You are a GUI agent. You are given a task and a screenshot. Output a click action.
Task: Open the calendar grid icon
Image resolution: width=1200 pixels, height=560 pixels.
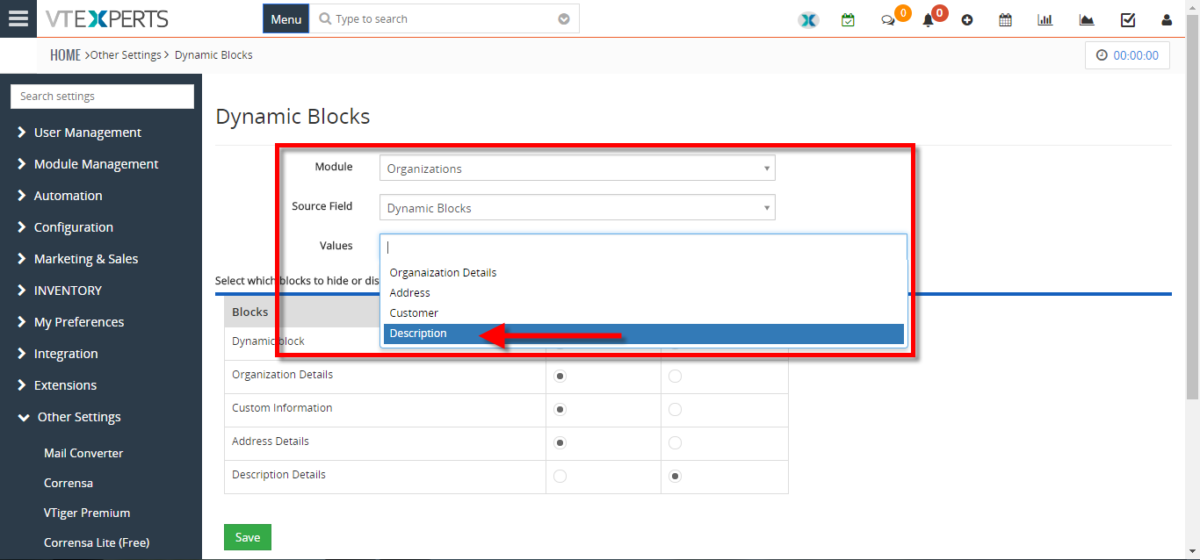coord(1006,20)
